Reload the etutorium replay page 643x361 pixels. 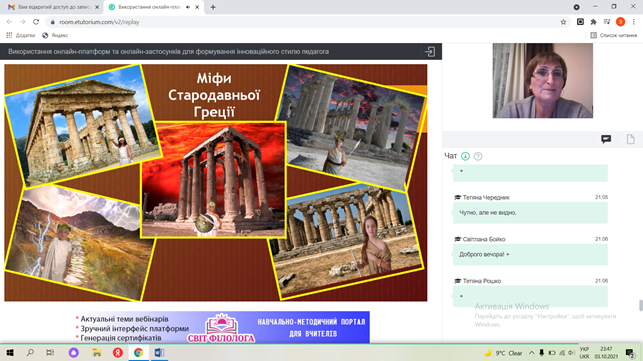coord(36,22)
